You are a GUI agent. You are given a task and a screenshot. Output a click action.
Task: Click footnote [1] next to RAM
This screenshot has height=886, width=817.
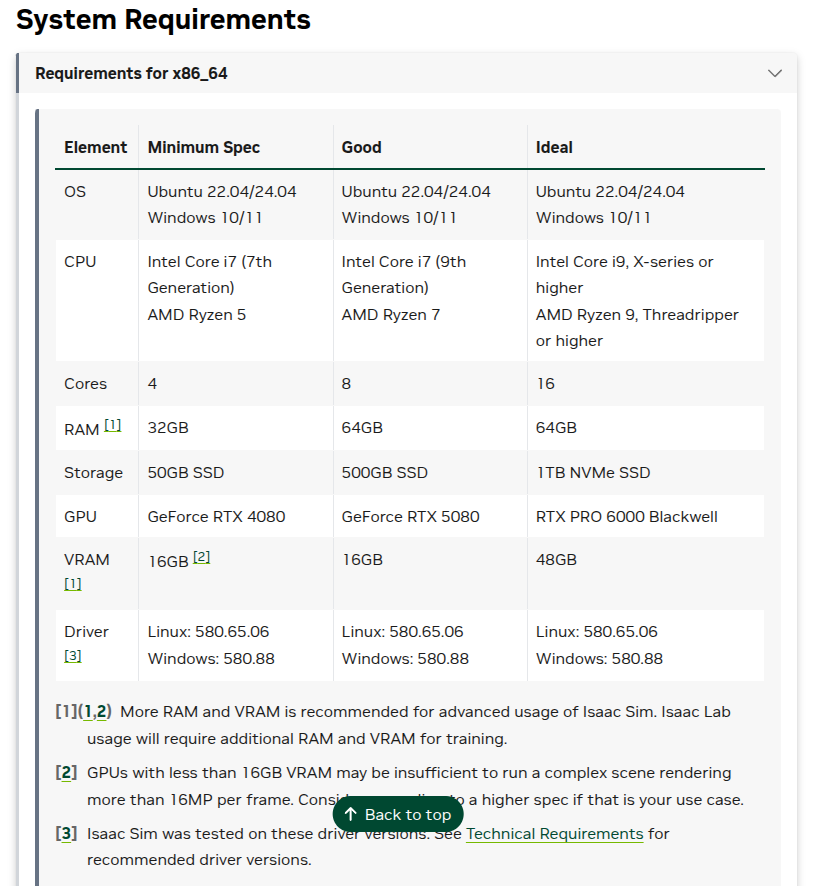(113, 425)
